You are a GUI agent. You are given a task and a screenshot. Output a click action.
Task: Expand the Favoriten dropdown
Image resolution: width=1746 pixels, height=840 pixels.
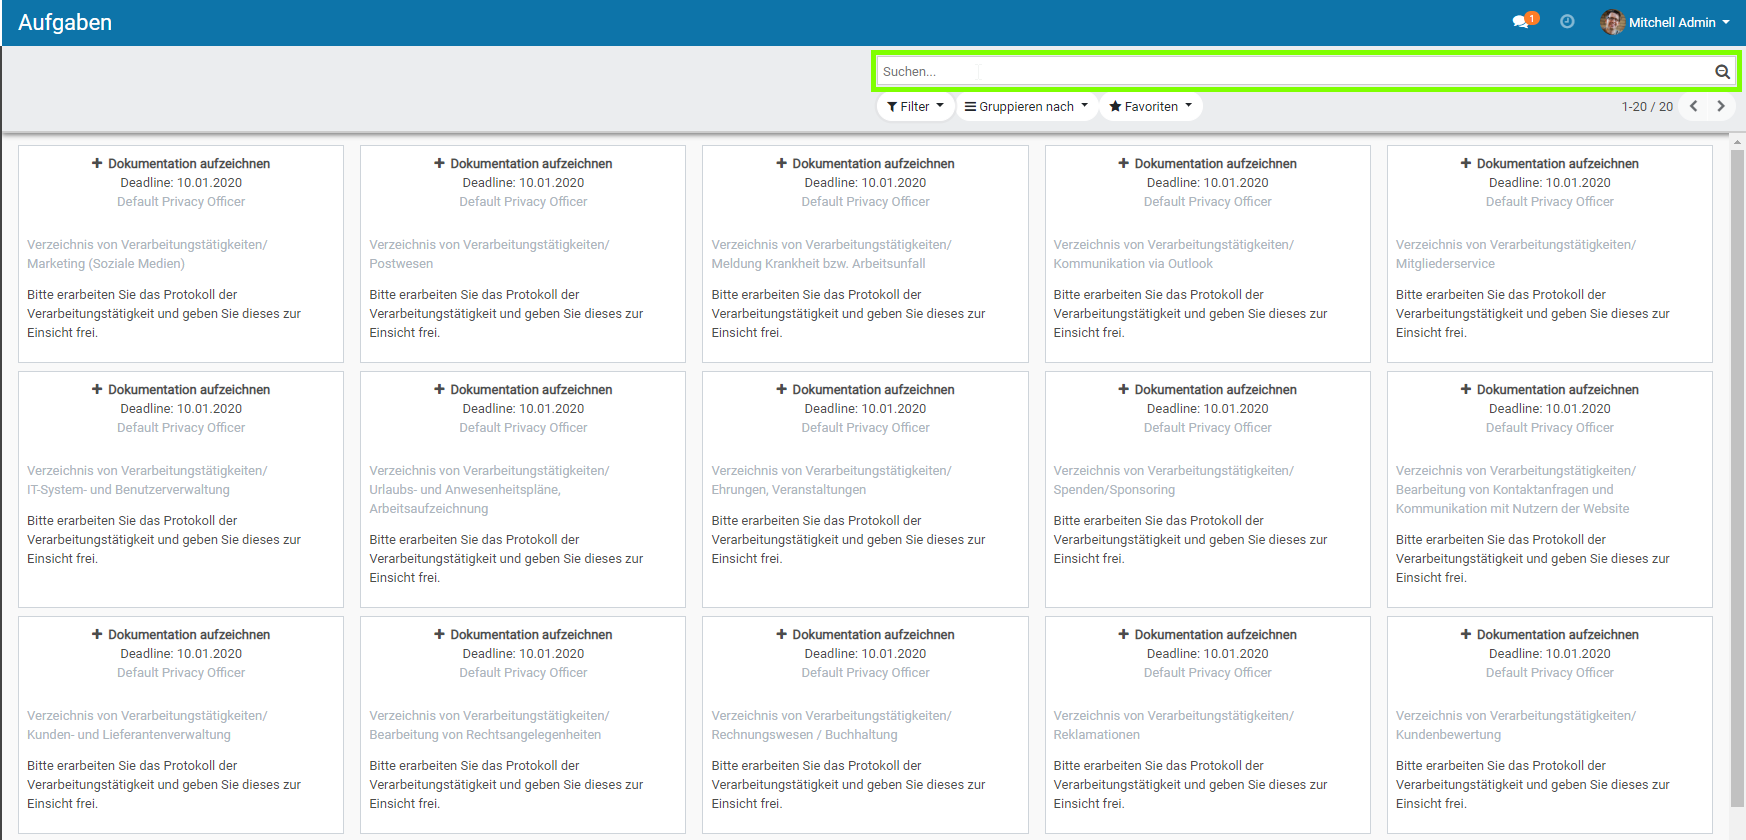(x=1150, y=106)
